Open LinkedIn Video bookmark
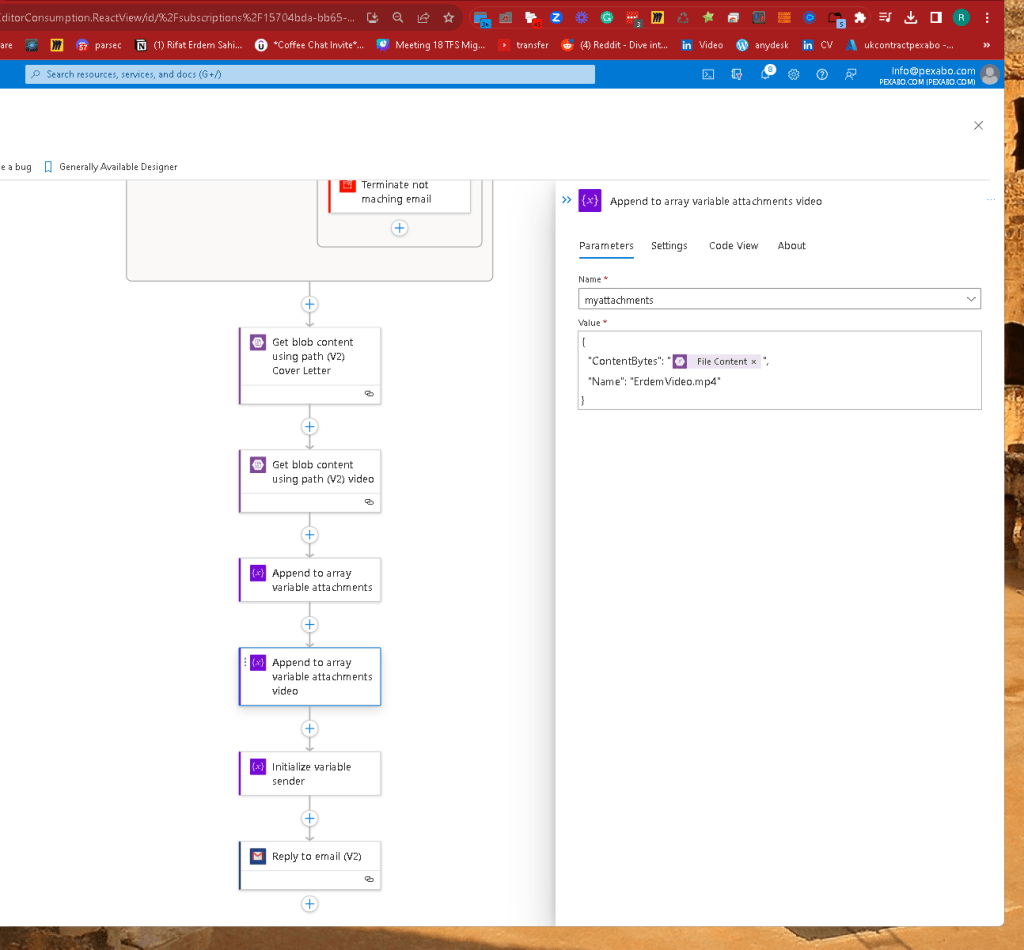The height and width of the screenshot is (950, 1024). point(702,45)
